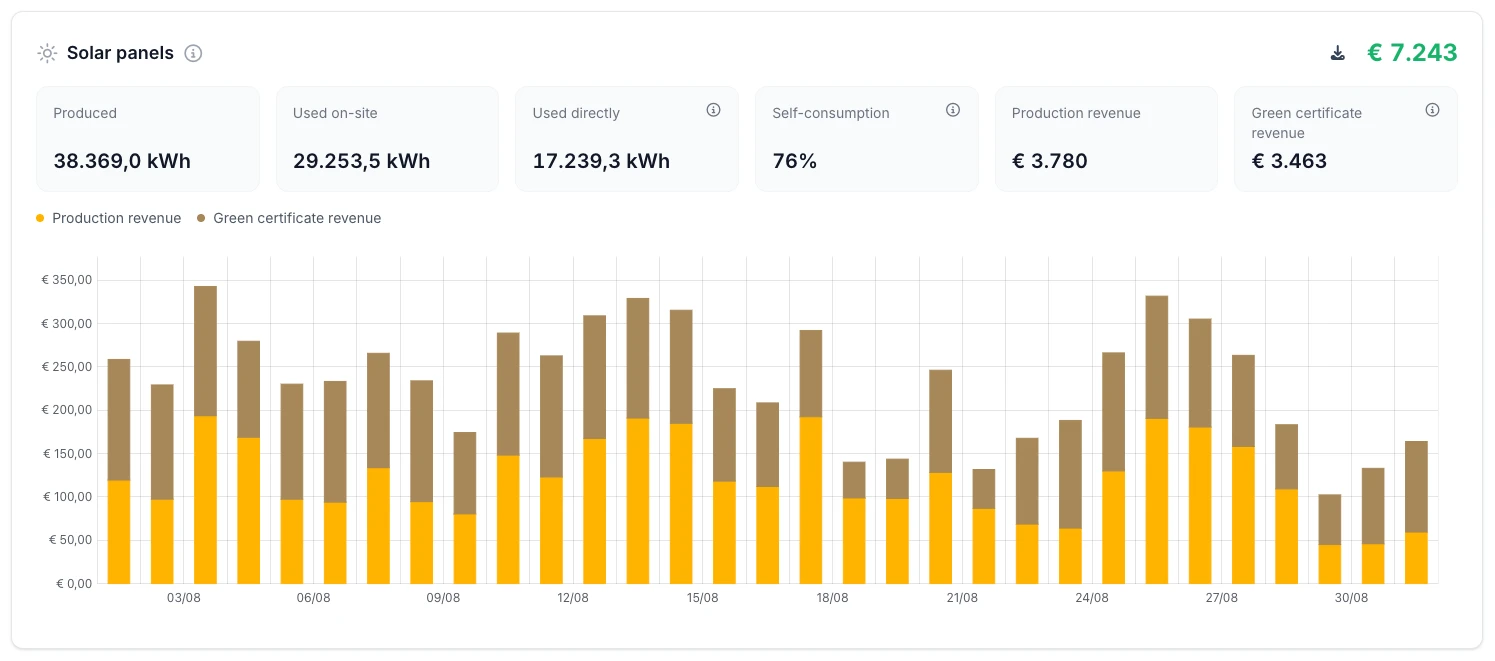Click the € 0,00 axis label
1495x661 pixels.
(x=74, y=583)
